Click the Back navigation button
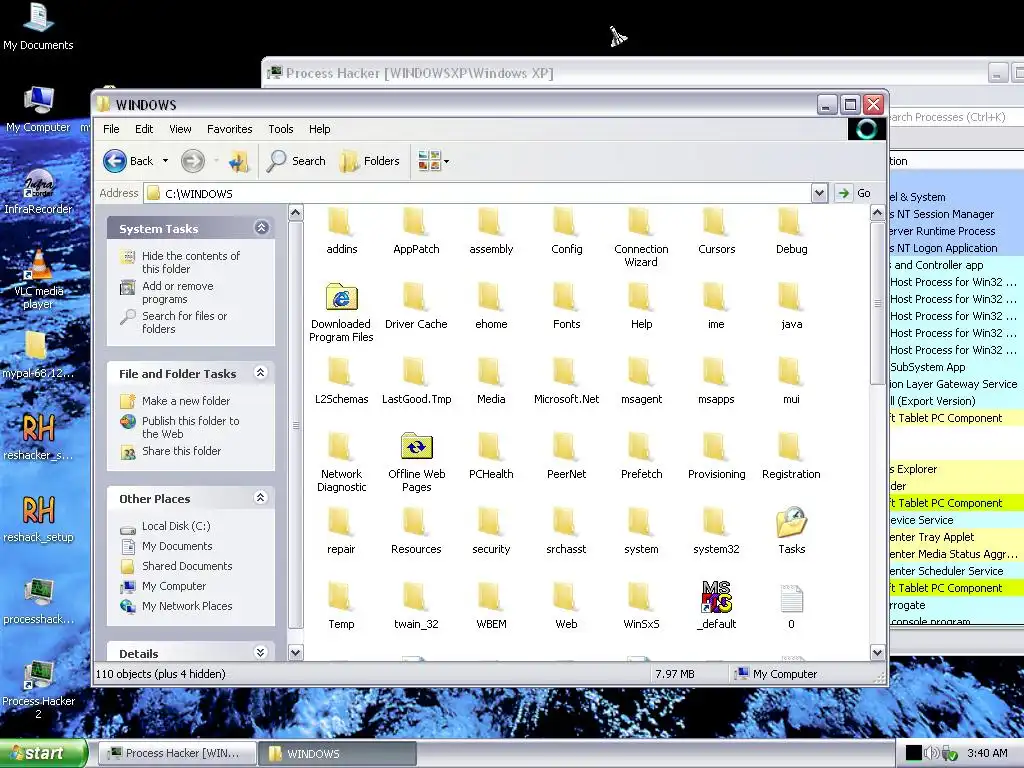Viewport: 1024px width, 768px height. click(x=129, y=161)
